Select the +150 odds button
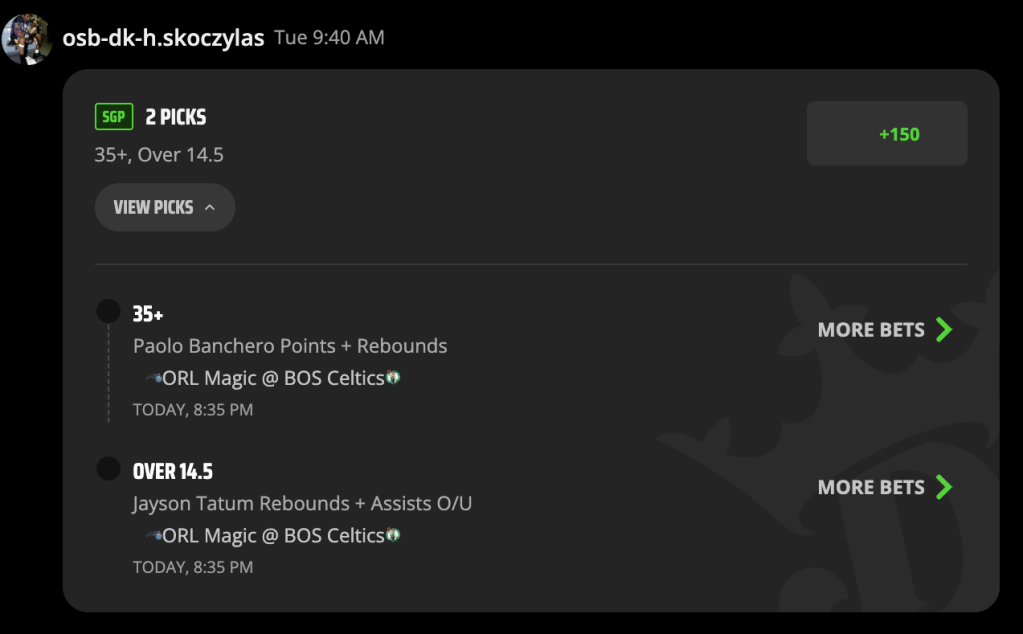The width and height of the screenshot is (1023, 634). [x=887, y=134]
